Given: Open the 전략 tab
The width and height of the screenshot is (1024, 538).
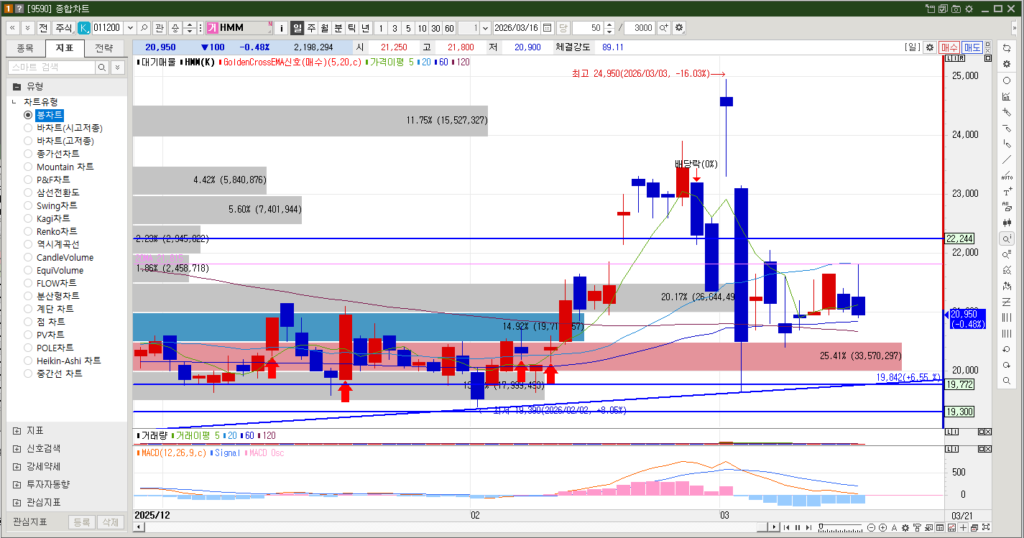Looking at the screenshot, I should pyautogui.click(x=103, y=47).
